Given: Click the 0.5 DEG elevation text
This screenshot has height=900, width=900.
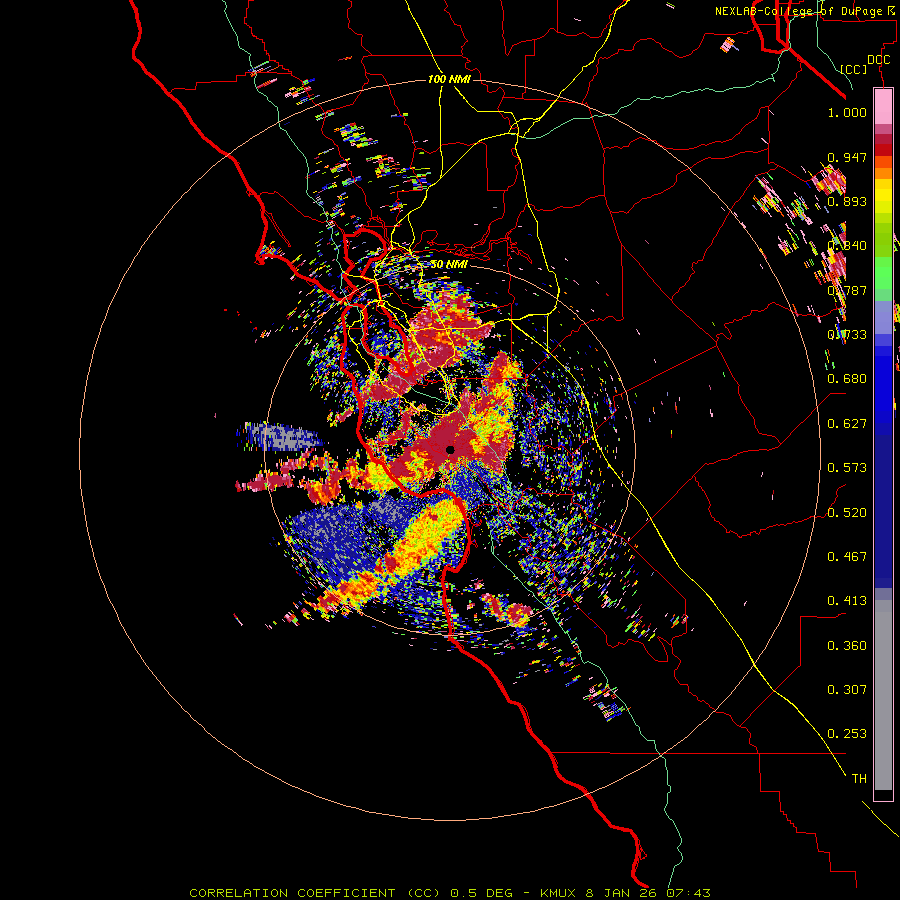Looking at the screenshot, I should (482, 893).
